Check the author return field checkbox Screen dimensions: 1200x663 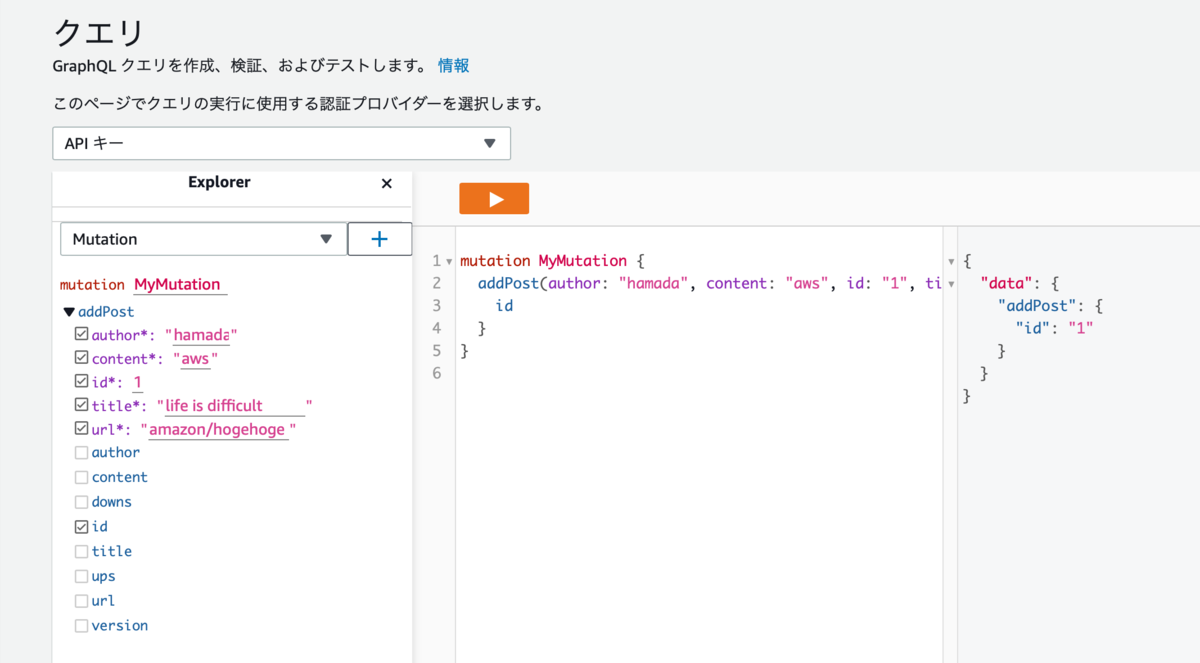pos(81,452)
